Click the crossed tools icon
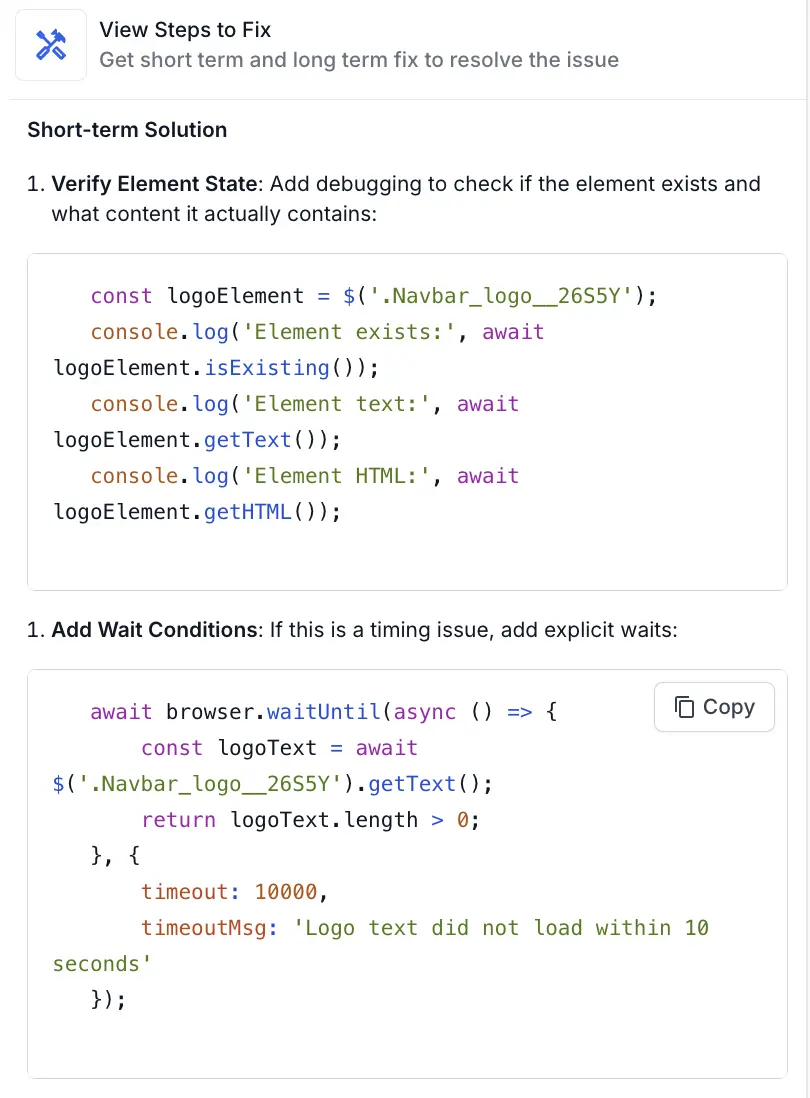 coord(50,45)
